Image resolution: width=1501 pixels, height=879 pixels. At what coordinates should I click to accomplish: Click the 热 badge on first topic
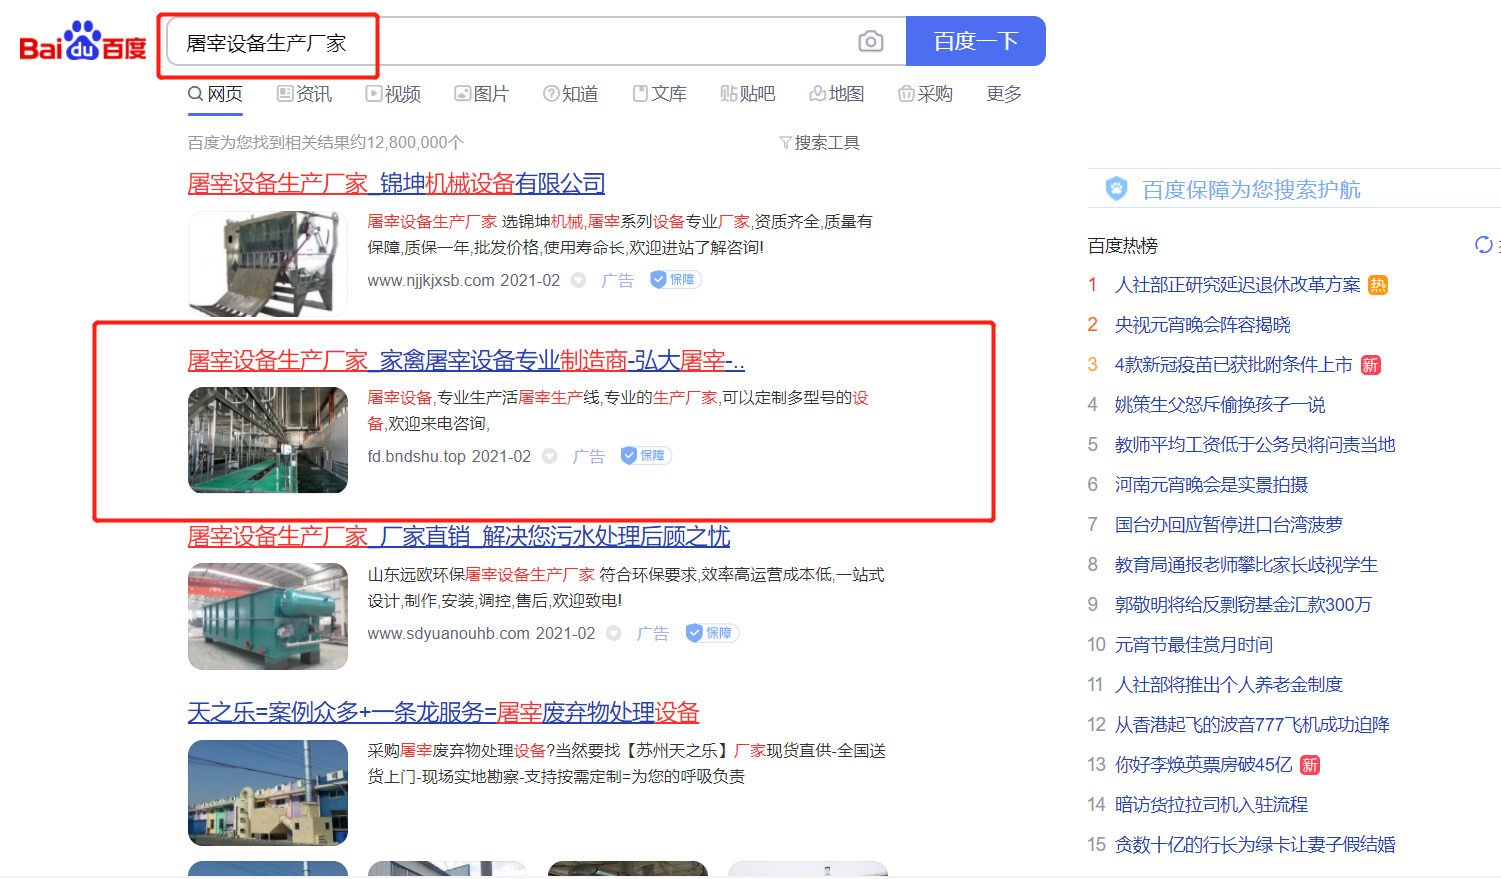coord(1377,285)
